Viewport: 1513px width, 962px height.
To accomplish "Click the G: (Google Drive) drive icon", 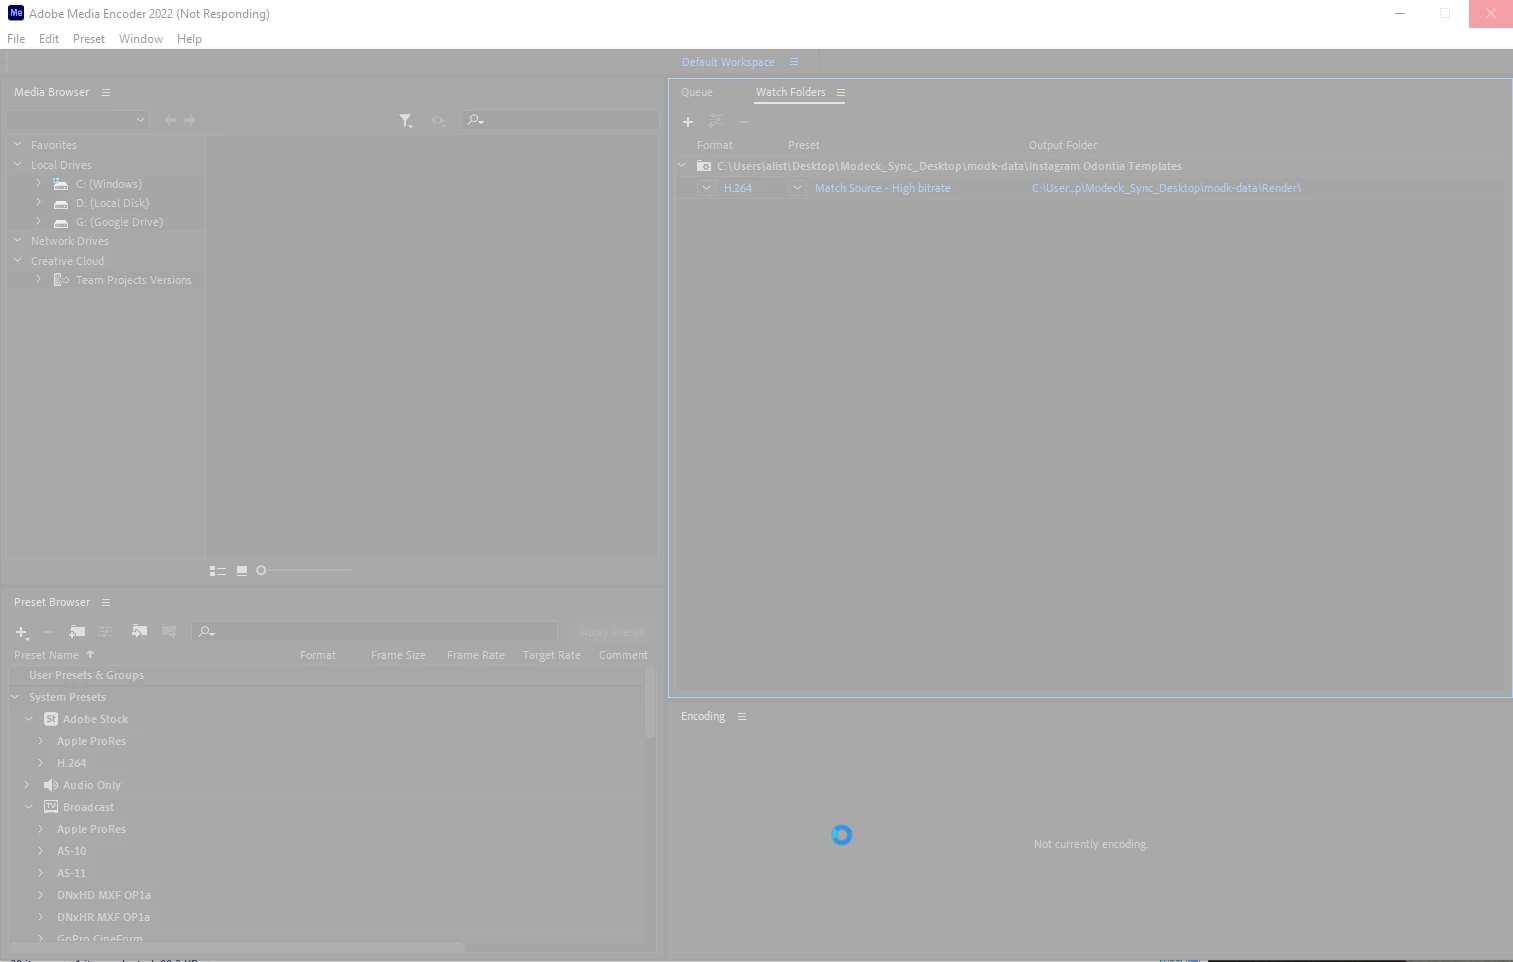I will tap(61, 223).
